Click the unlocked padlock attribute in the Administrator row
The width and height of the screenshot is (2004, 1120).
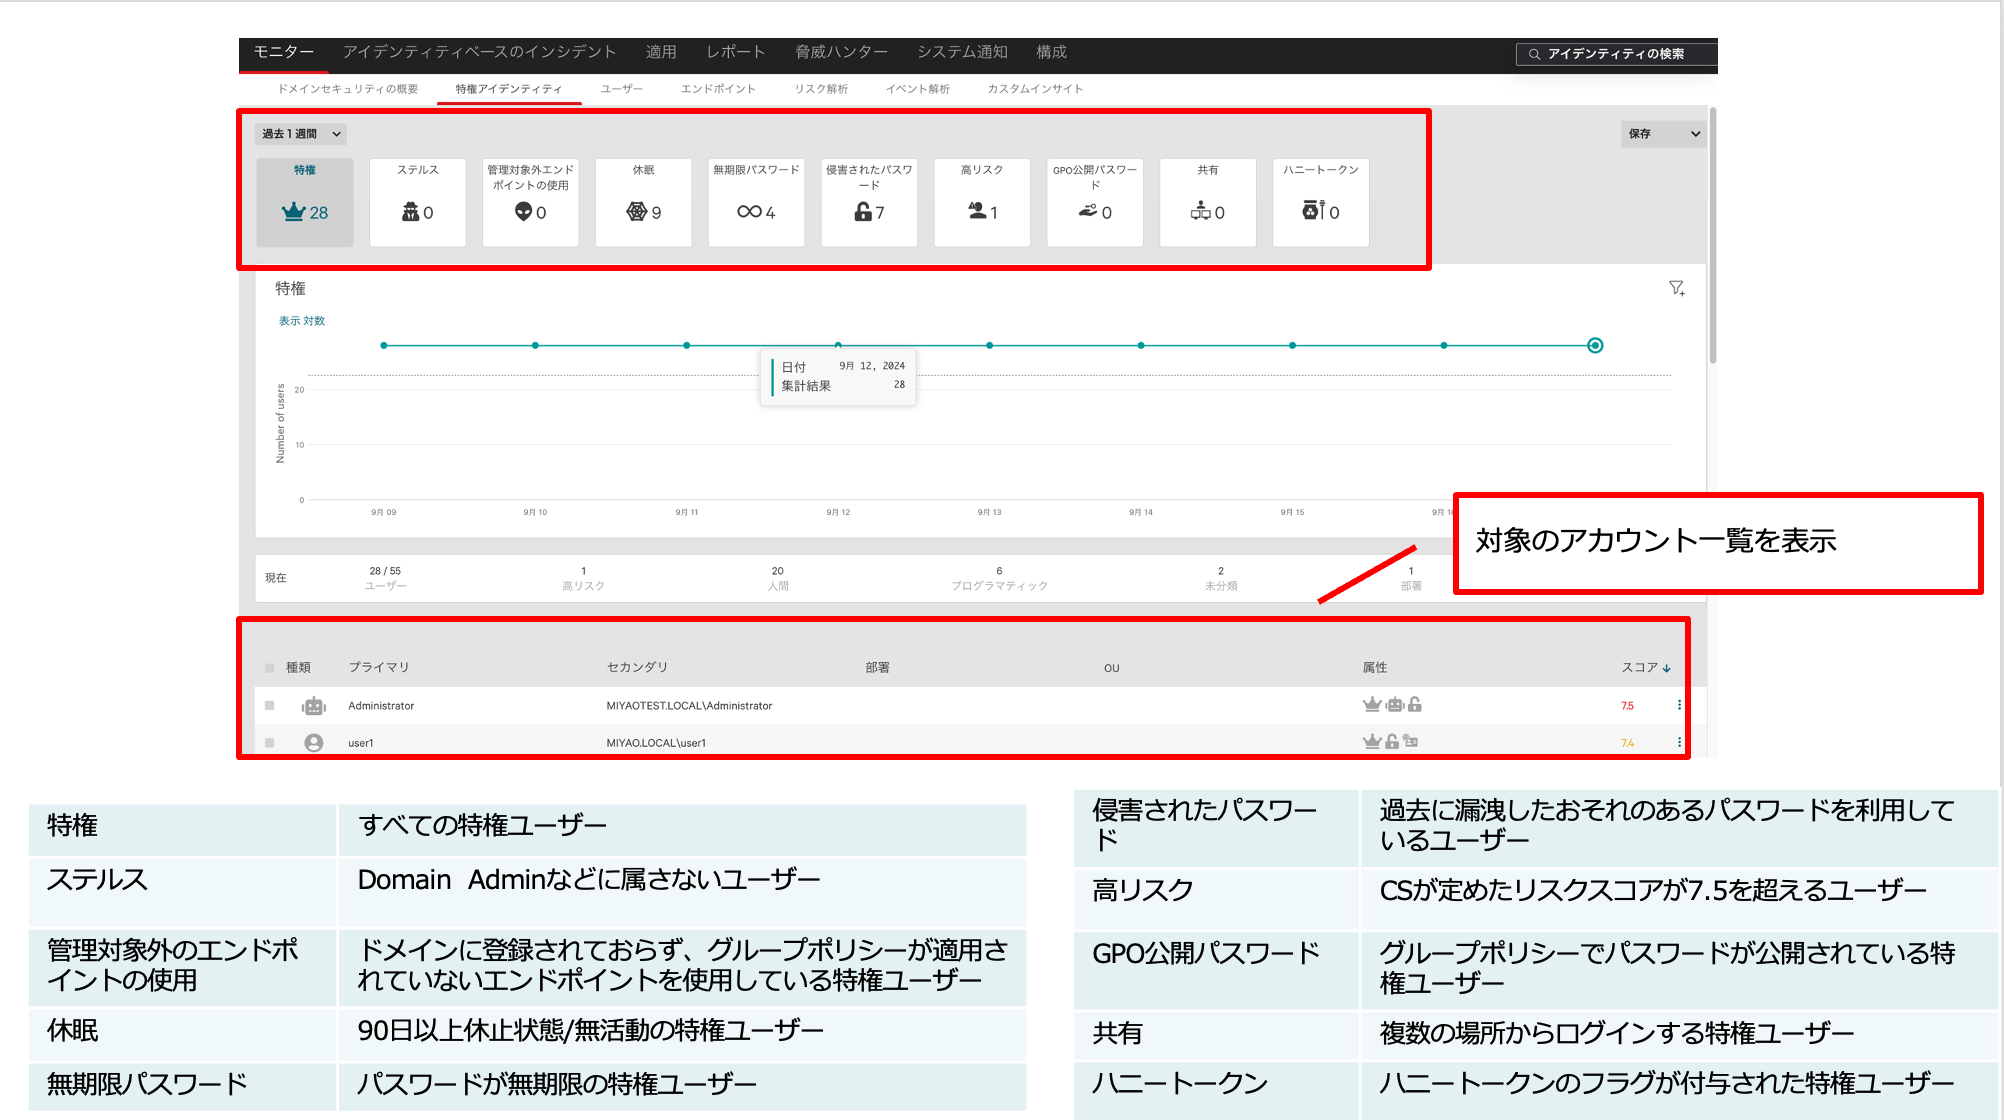1415,705
